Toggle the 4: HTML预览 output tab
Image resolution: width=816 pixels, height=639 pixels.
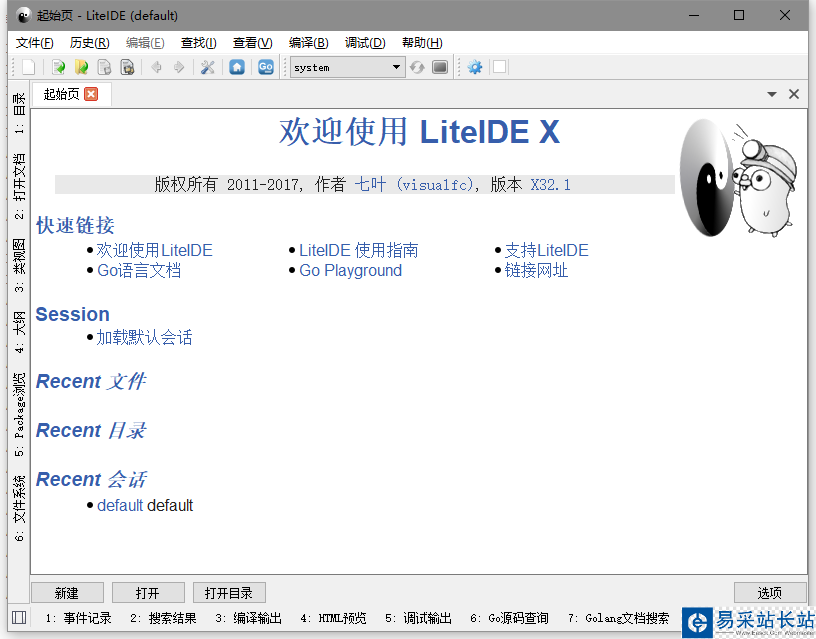click(333, 618)
